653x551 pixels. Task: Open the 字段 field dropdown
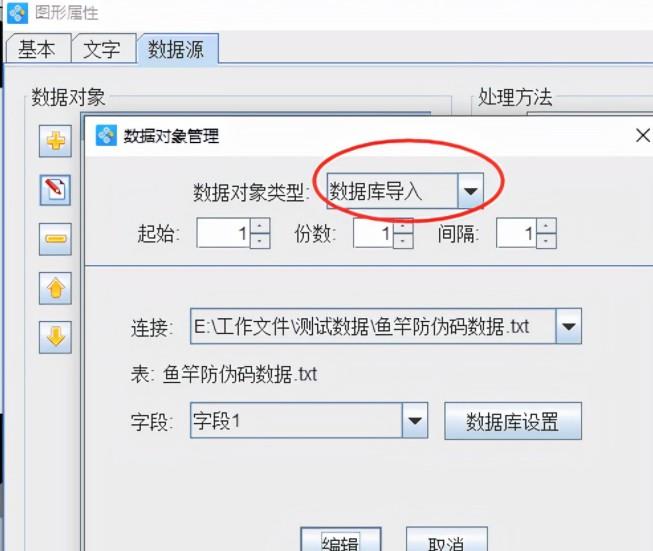pos(415,420)
